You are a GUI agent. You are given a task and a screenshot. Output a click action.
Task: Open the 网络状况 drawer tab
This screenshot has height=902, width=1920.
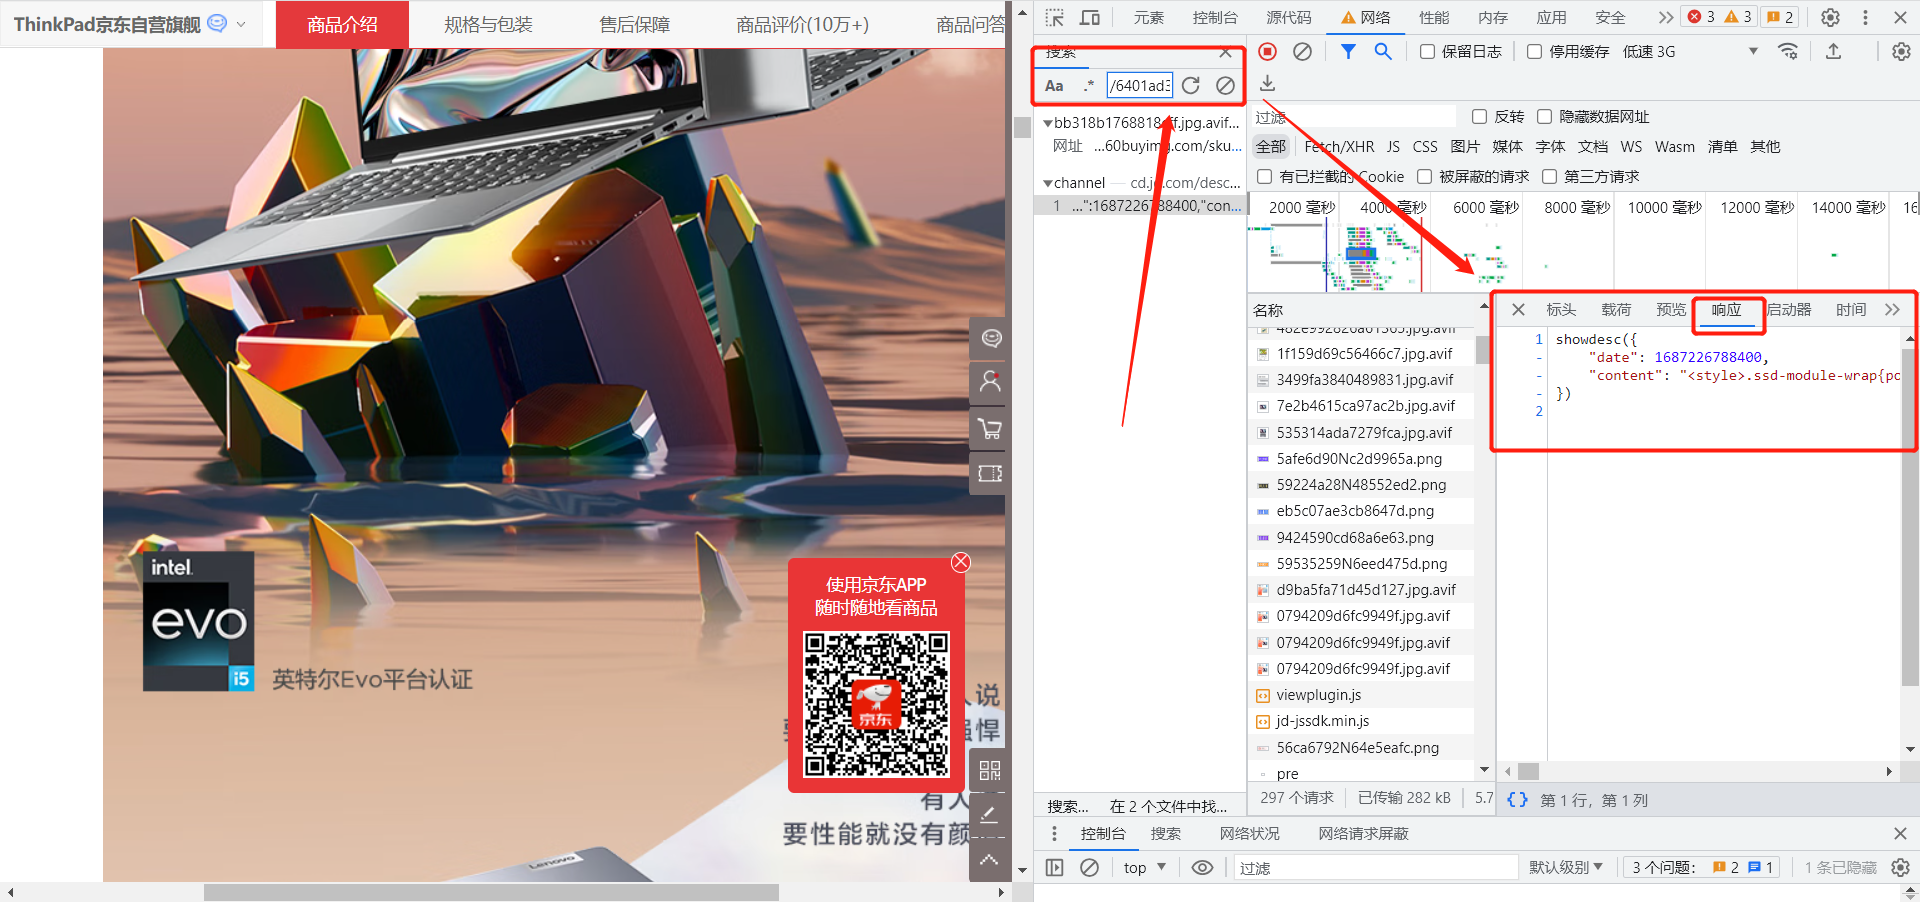coord(1249,833)
